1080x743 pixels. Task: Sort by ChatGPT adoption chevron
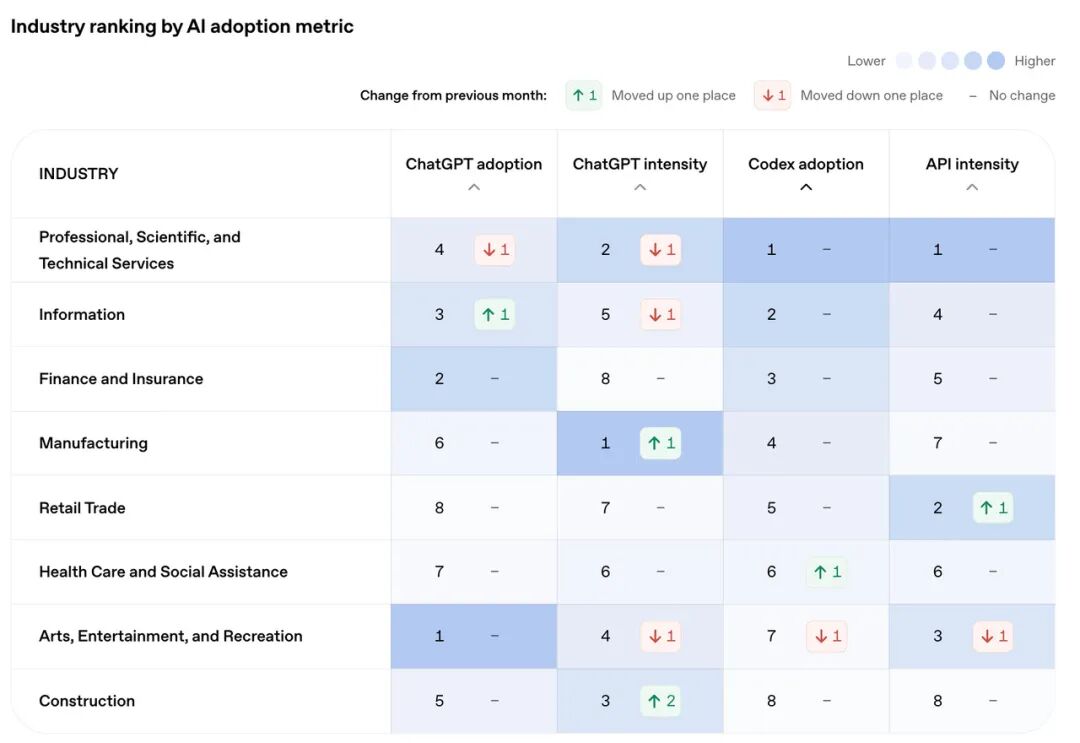pyautogui.click(x=474, y=187)
